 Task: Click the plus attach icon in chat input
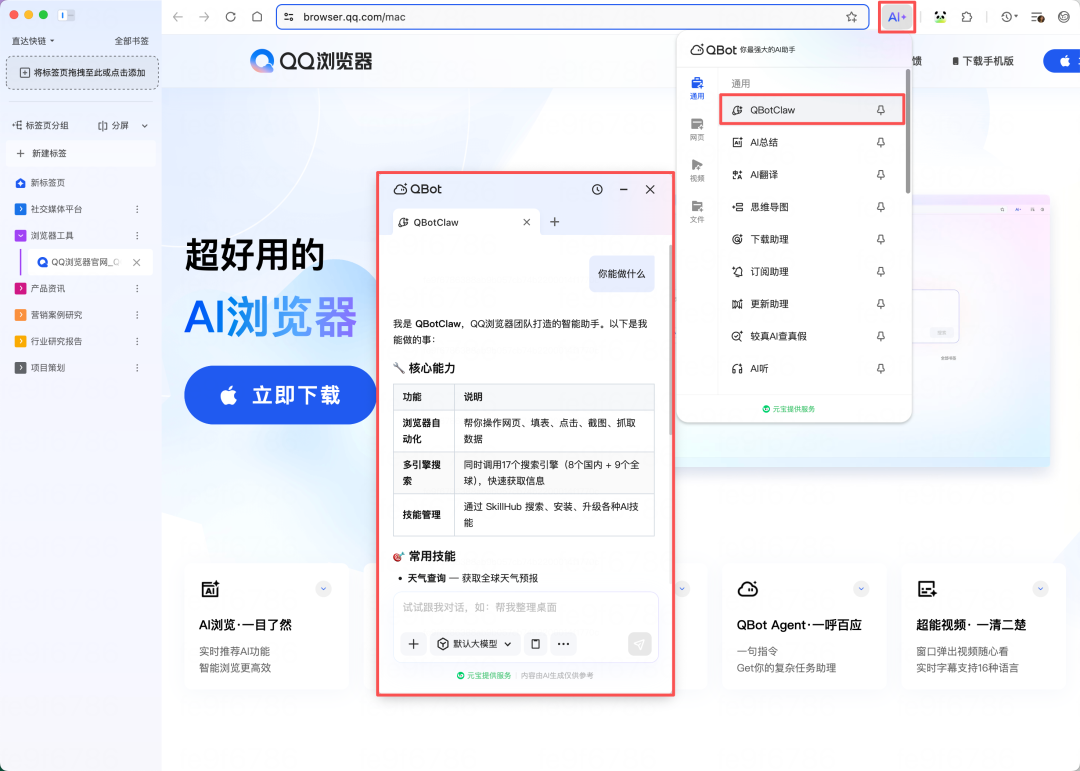(413, 644)
